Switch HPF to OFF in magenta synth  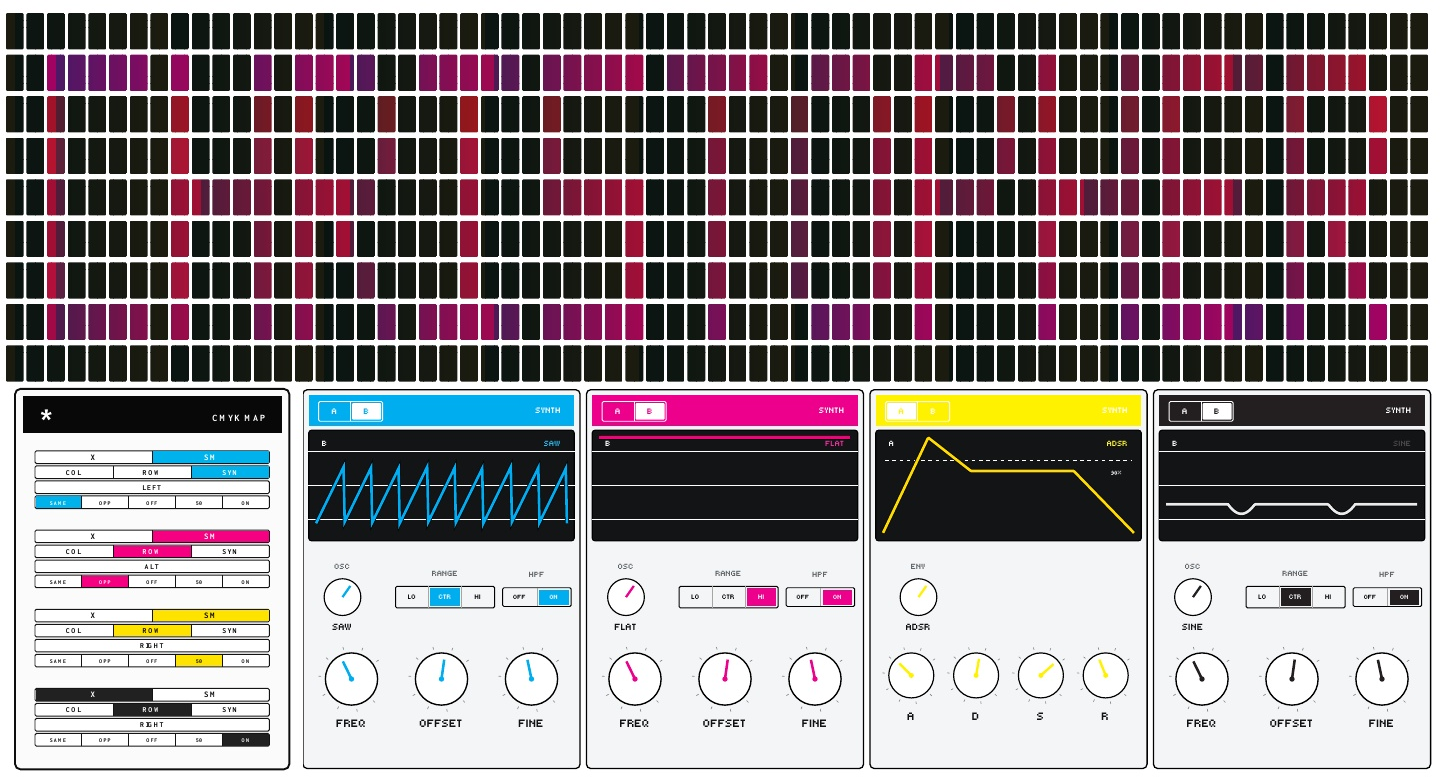pos(803,597)
